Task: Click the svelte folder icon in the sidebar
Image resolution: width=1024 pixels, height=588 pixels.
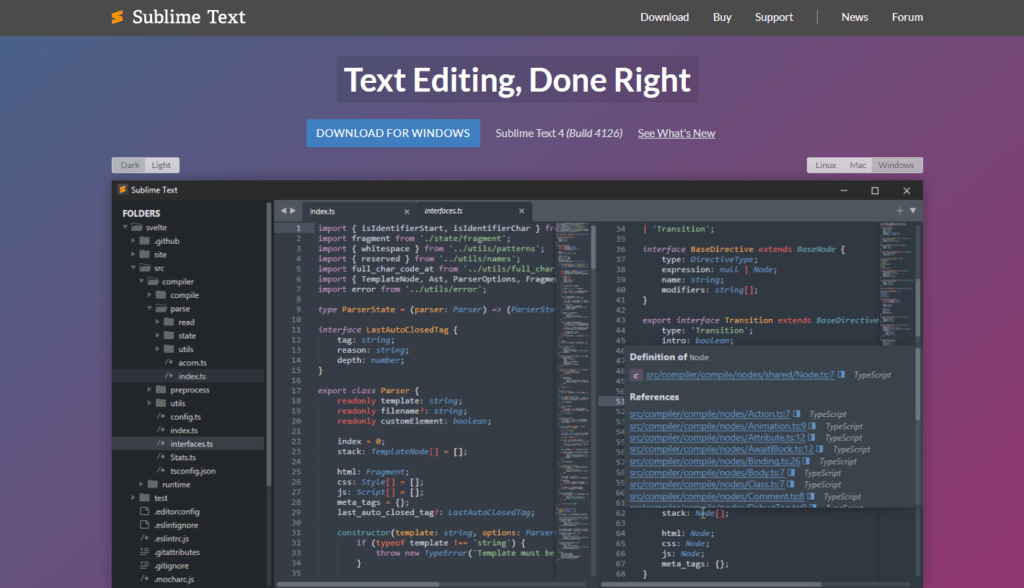Action: coord(136,227)
